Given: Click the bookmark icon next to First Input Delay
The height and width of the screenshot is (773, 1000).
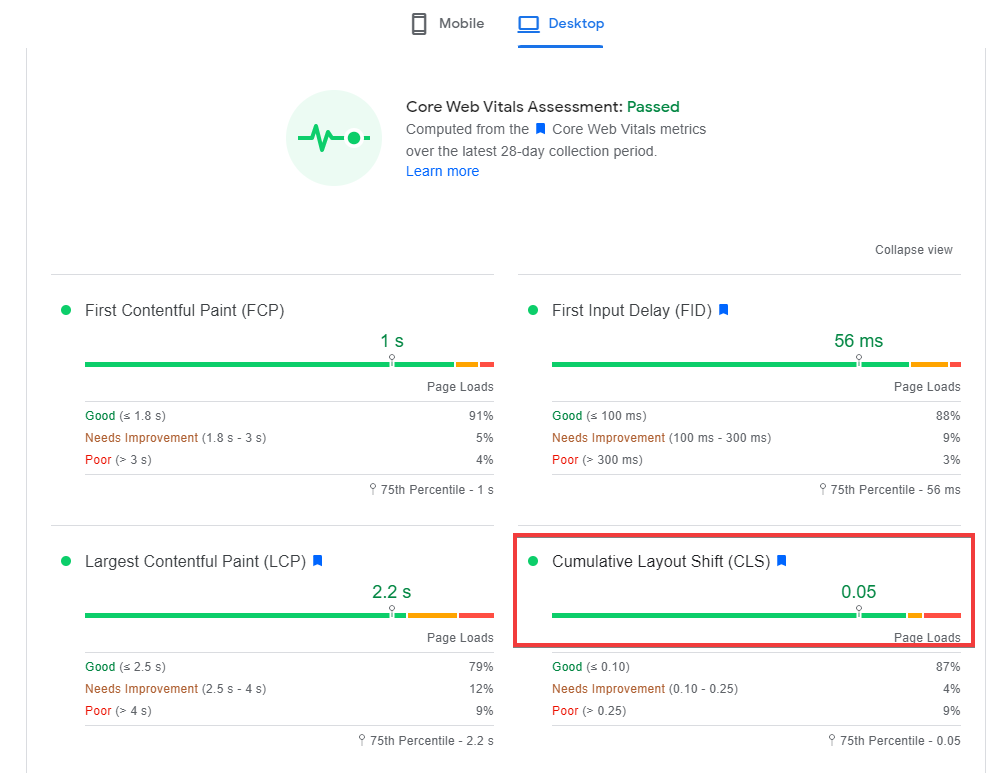Looking at the screenshot, I should pos(724,310).
